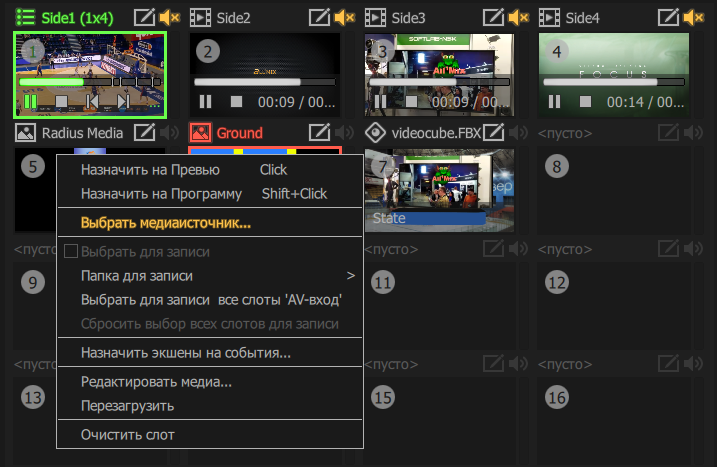Stop playback in slot 3
This screenshot has width=717, height=467.
412,101
